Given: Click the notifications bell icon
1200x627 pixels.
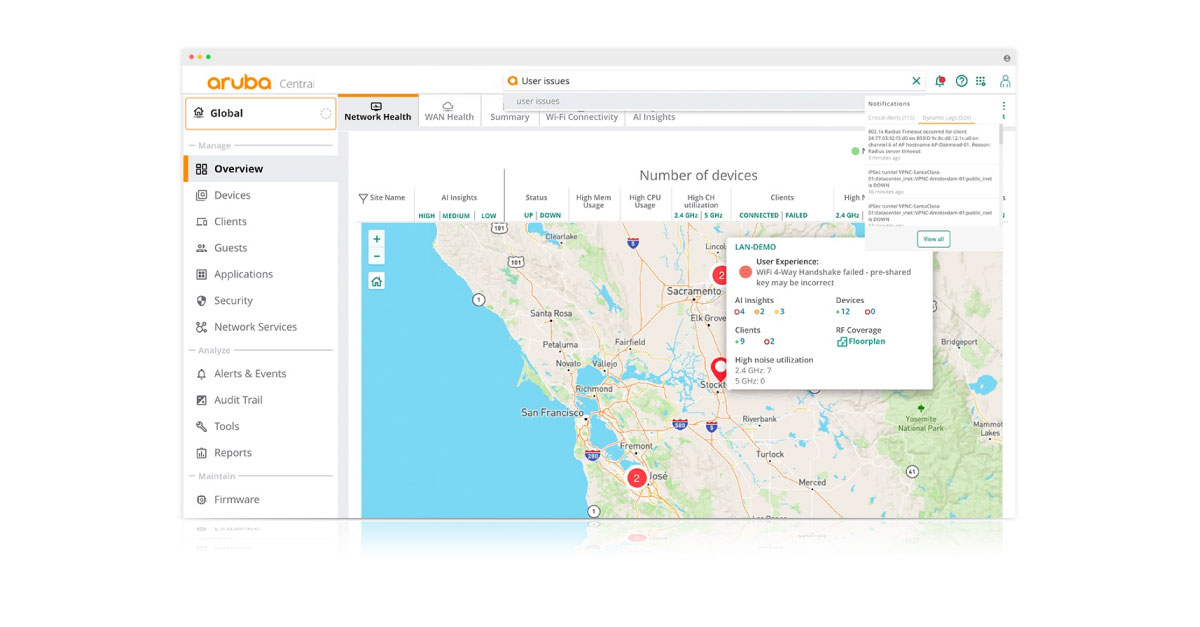Looking at the screenshot, I should [x=940, y=81].
